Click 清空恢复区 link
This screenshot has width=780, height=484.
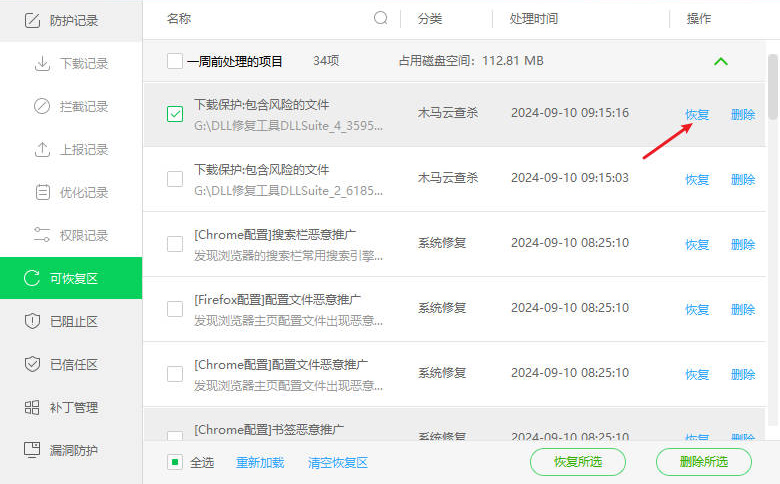click(338, 463)
